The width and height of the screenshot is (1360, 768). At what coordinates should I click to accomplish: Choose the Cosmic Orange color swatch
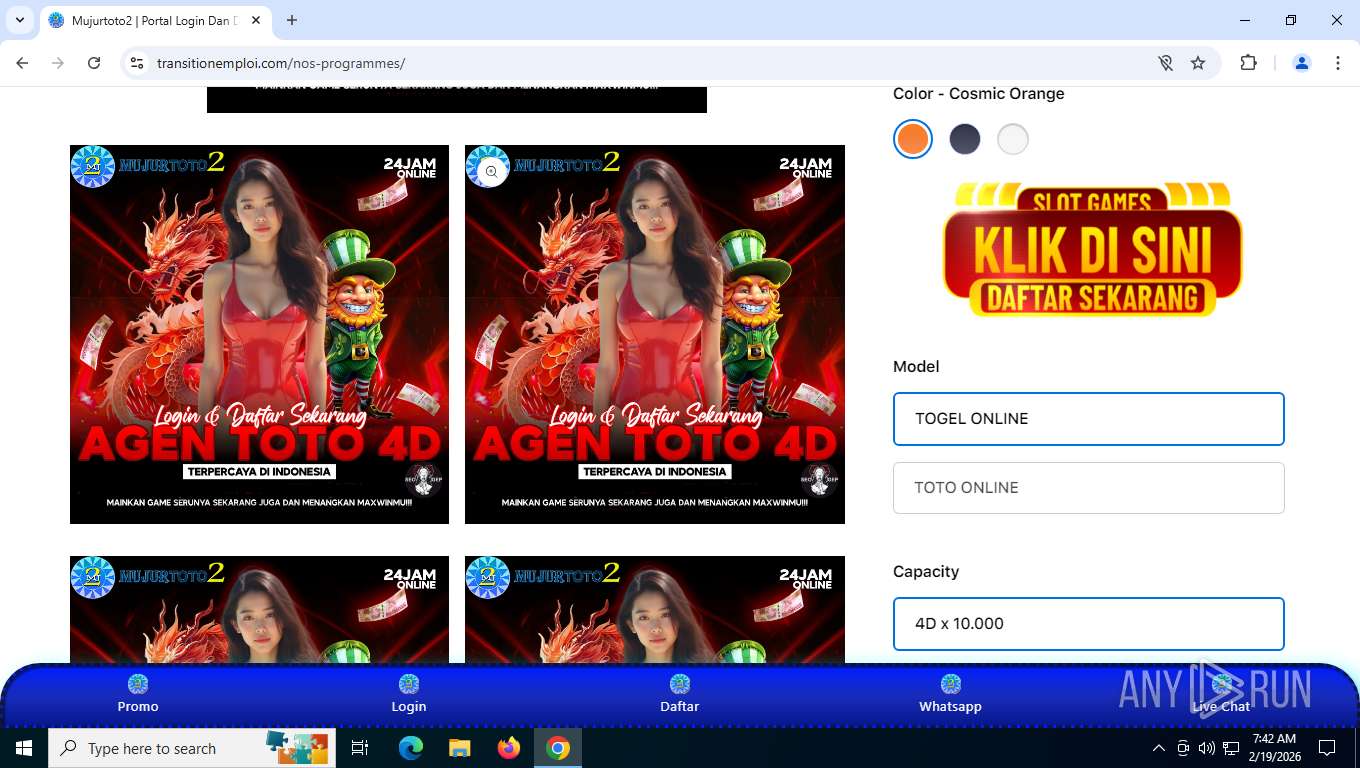point(913,139)
